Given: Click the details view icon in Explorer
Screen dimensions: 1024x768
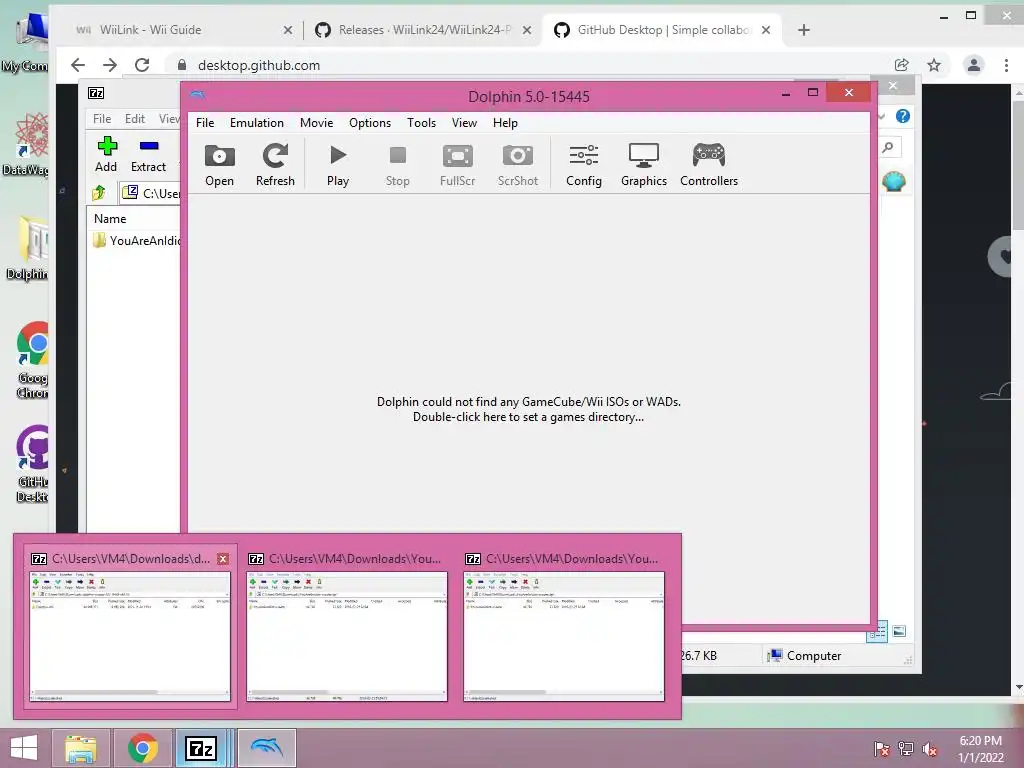Looking at the screenshot, I should [x=877, y=631].
